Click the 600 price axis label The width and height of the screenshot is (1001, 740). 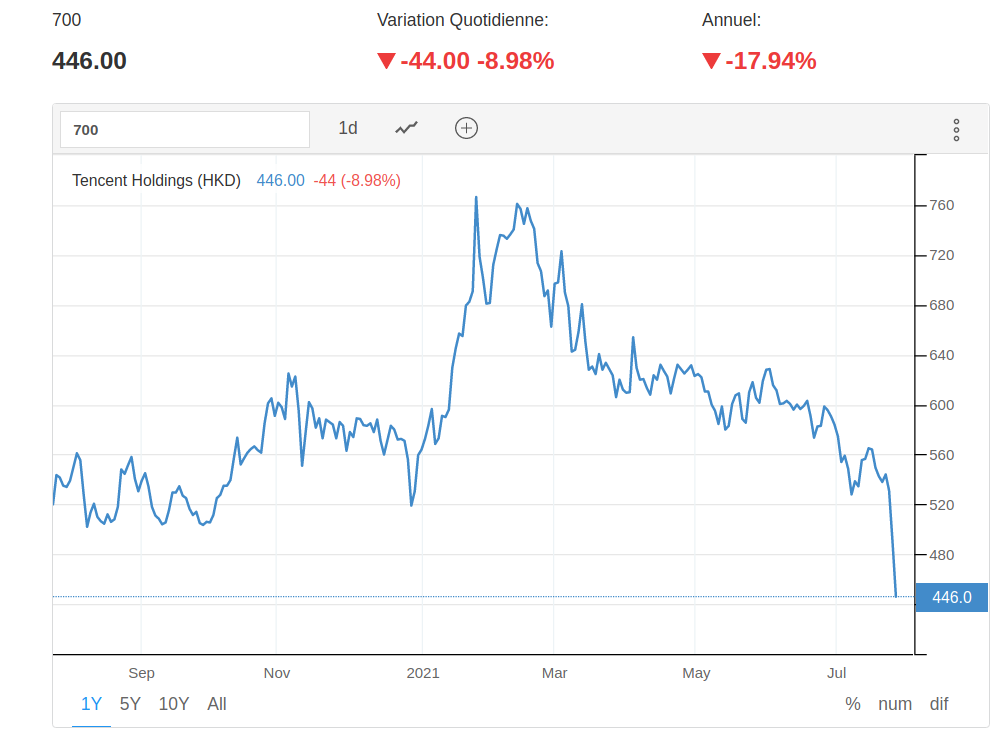click(941, 405)
